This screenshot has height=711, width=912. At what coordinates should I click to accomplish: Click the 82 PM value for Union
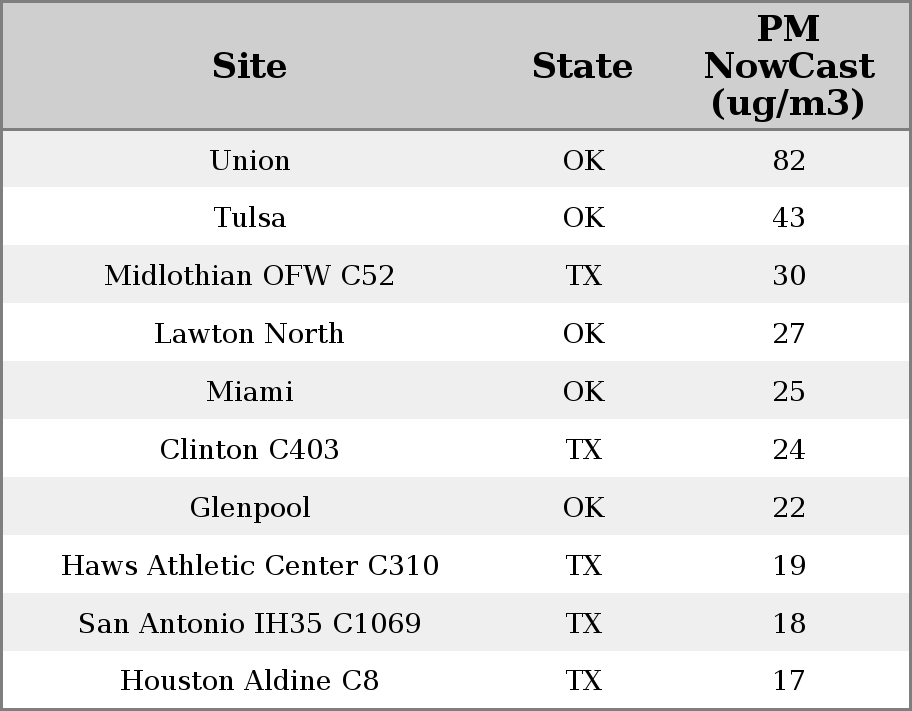pos(789,160)
